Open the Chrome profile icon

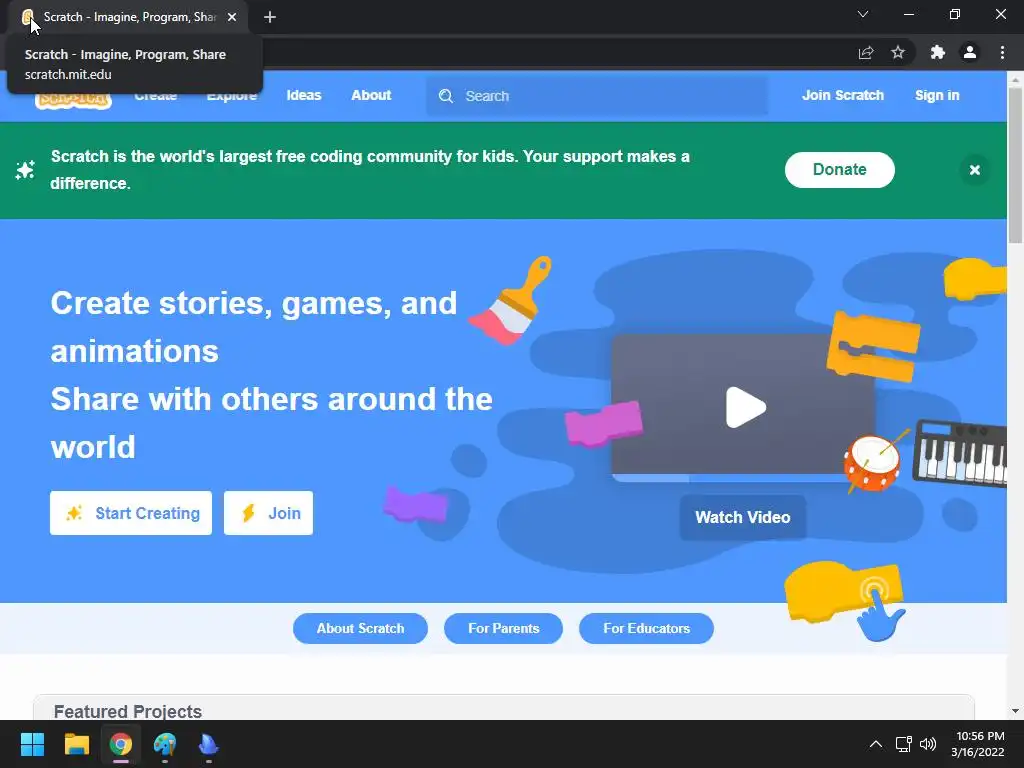click(970, 52)
